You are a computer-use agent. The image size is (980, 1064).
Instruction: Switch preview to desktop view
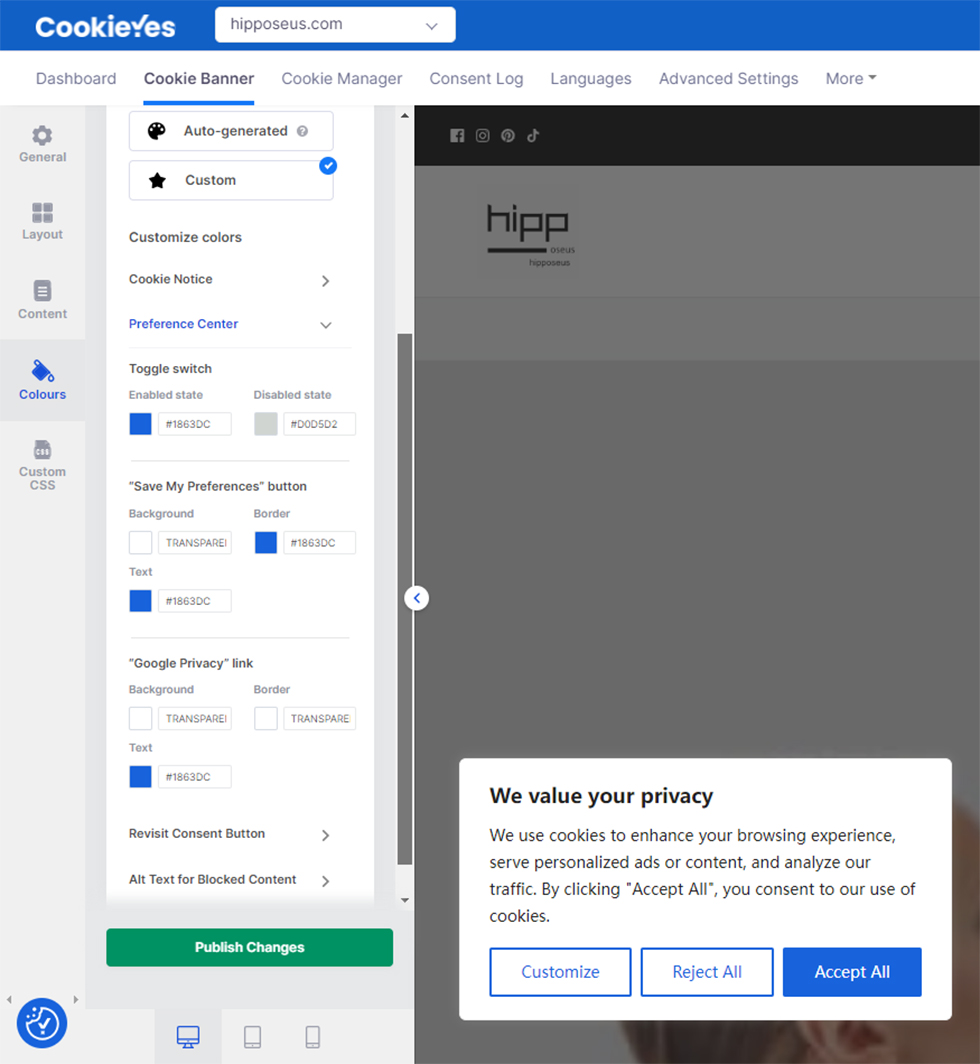click(188, 1037)
